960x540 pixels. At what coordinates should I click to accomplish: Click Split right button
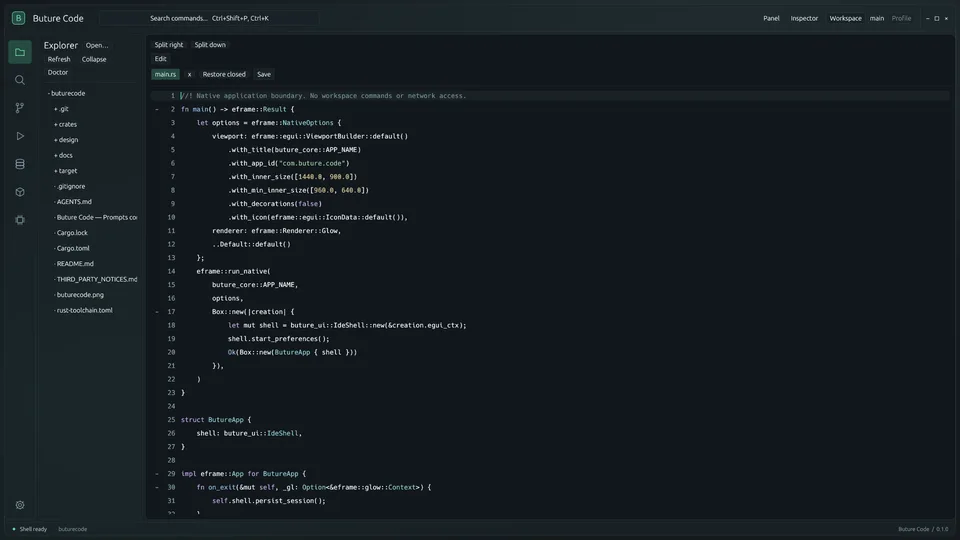pyautogui.click(x=168, y=45)
